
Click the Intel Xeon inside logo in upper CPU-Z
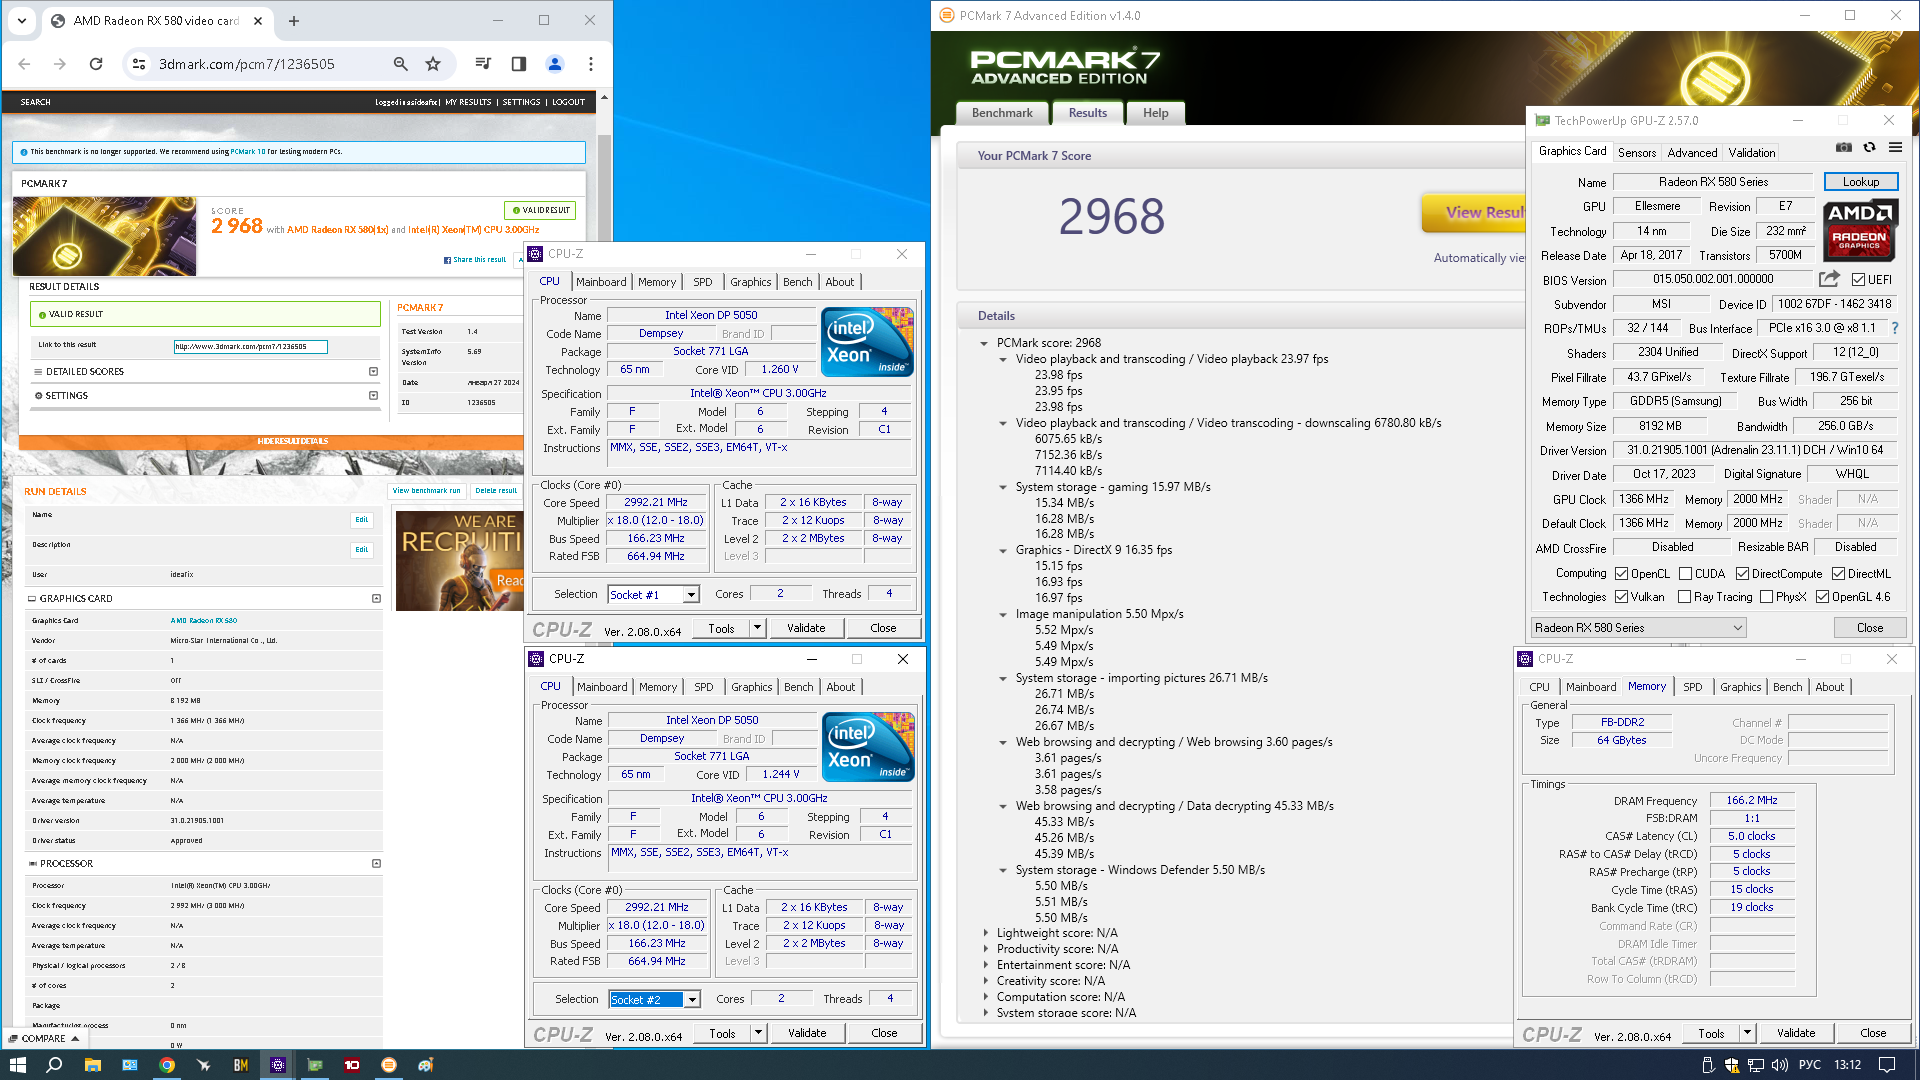point(867,342)
